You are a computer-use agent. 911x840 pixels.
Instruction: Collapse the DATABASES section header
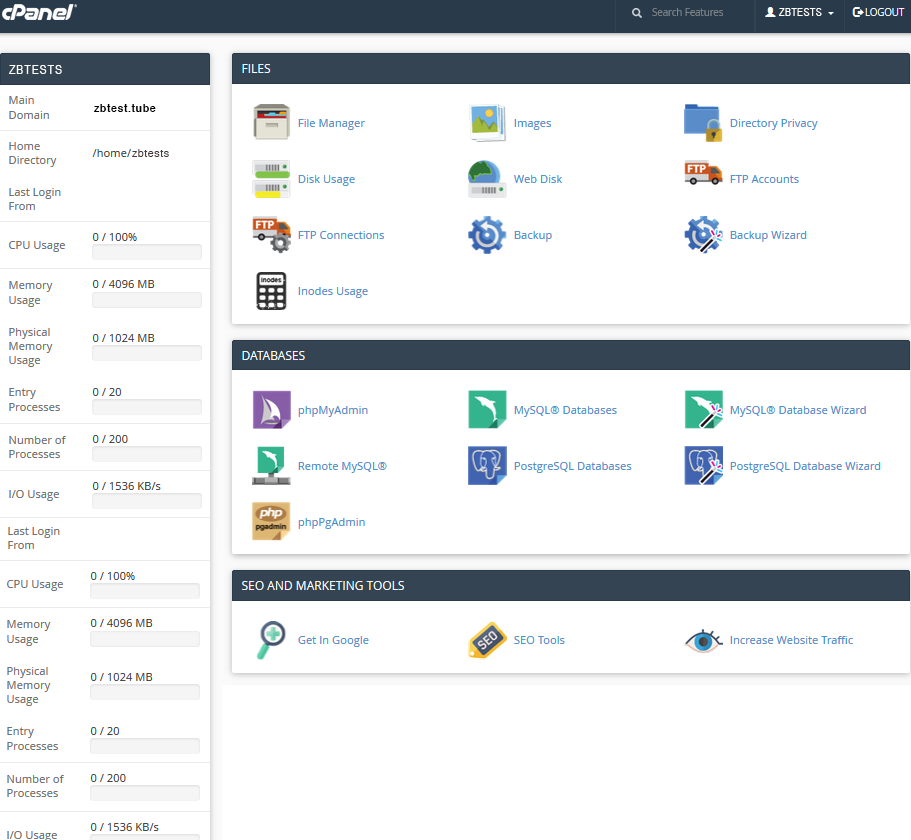pos(570,355)
